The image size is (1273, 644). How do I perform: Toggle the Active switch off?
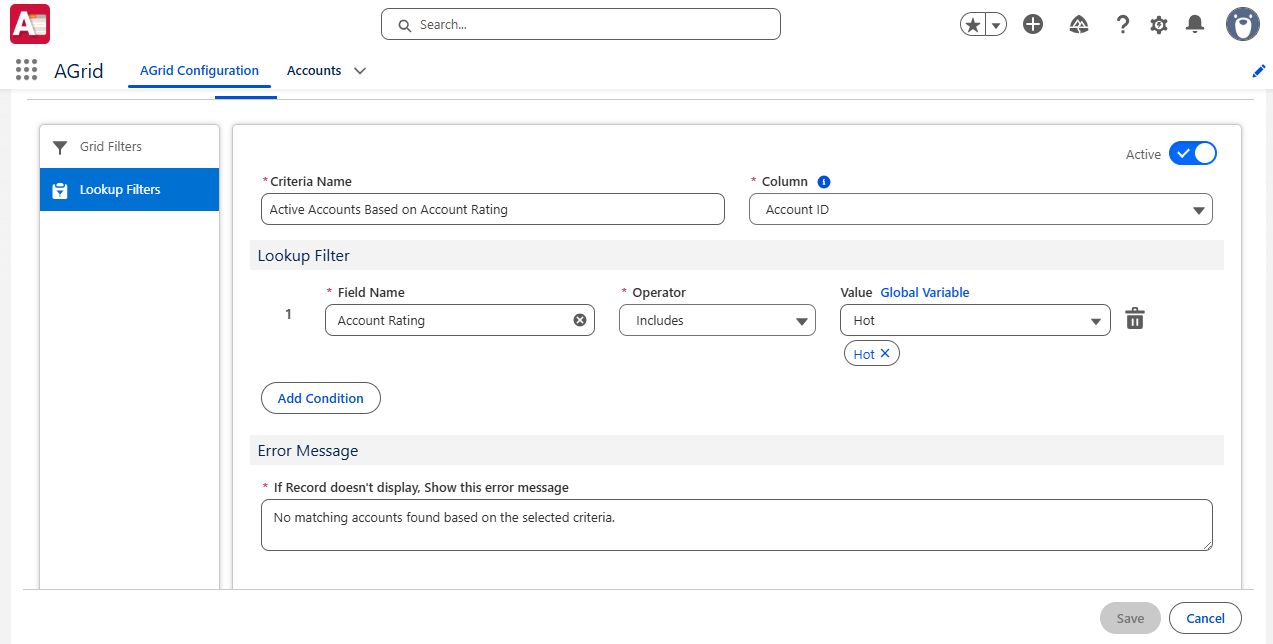click(1192, 153)
